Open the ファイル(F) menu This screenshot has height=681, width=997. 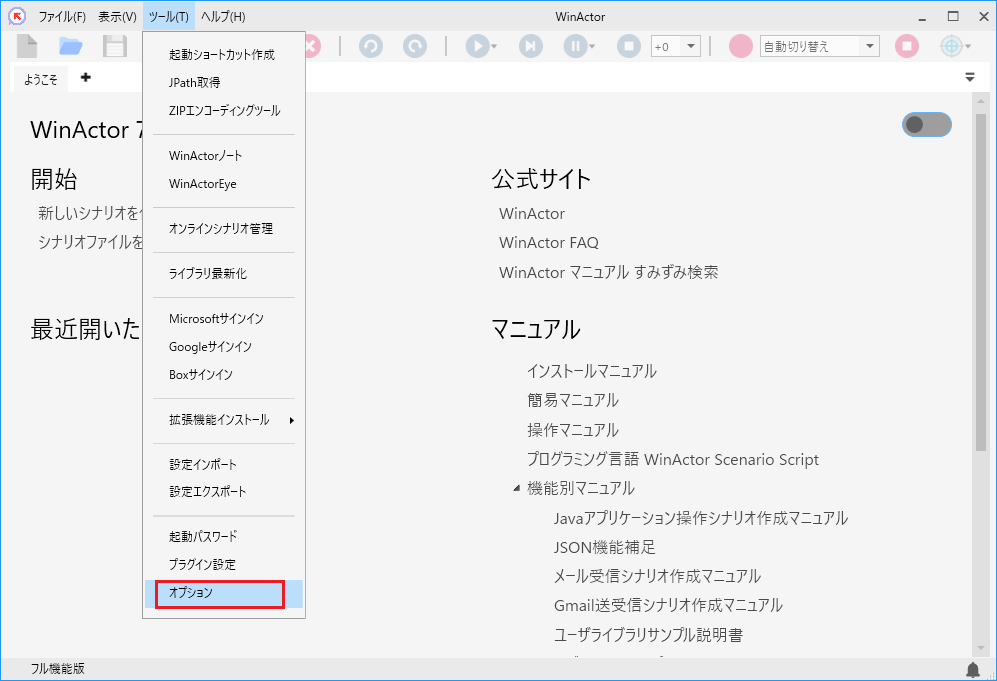click(62, 17)
